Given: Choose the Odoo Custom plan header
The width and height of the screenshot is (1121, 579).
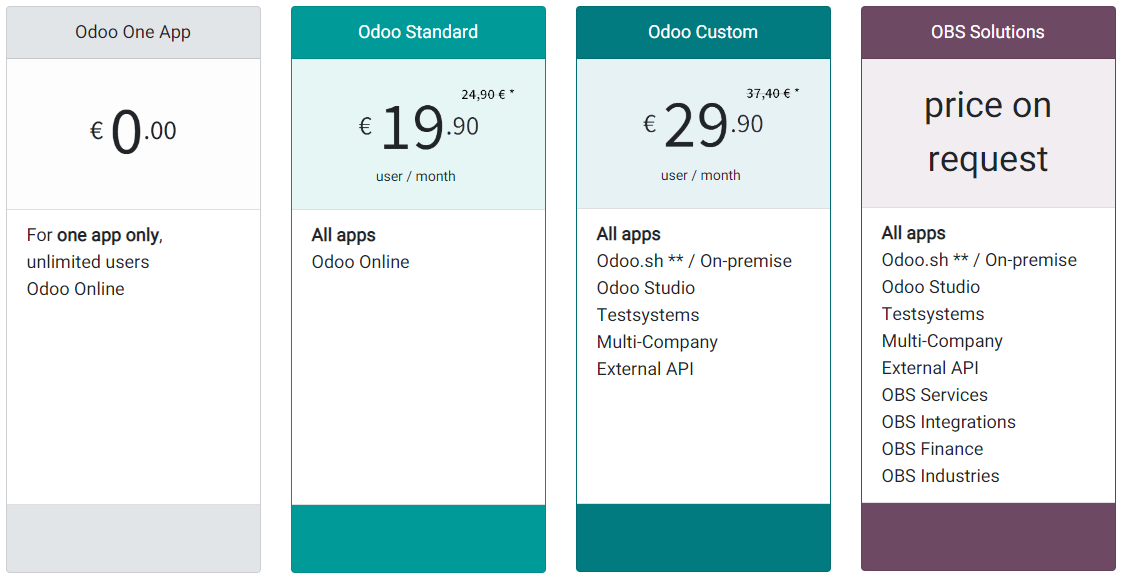Looking at the screenshot, I should 703,32.
